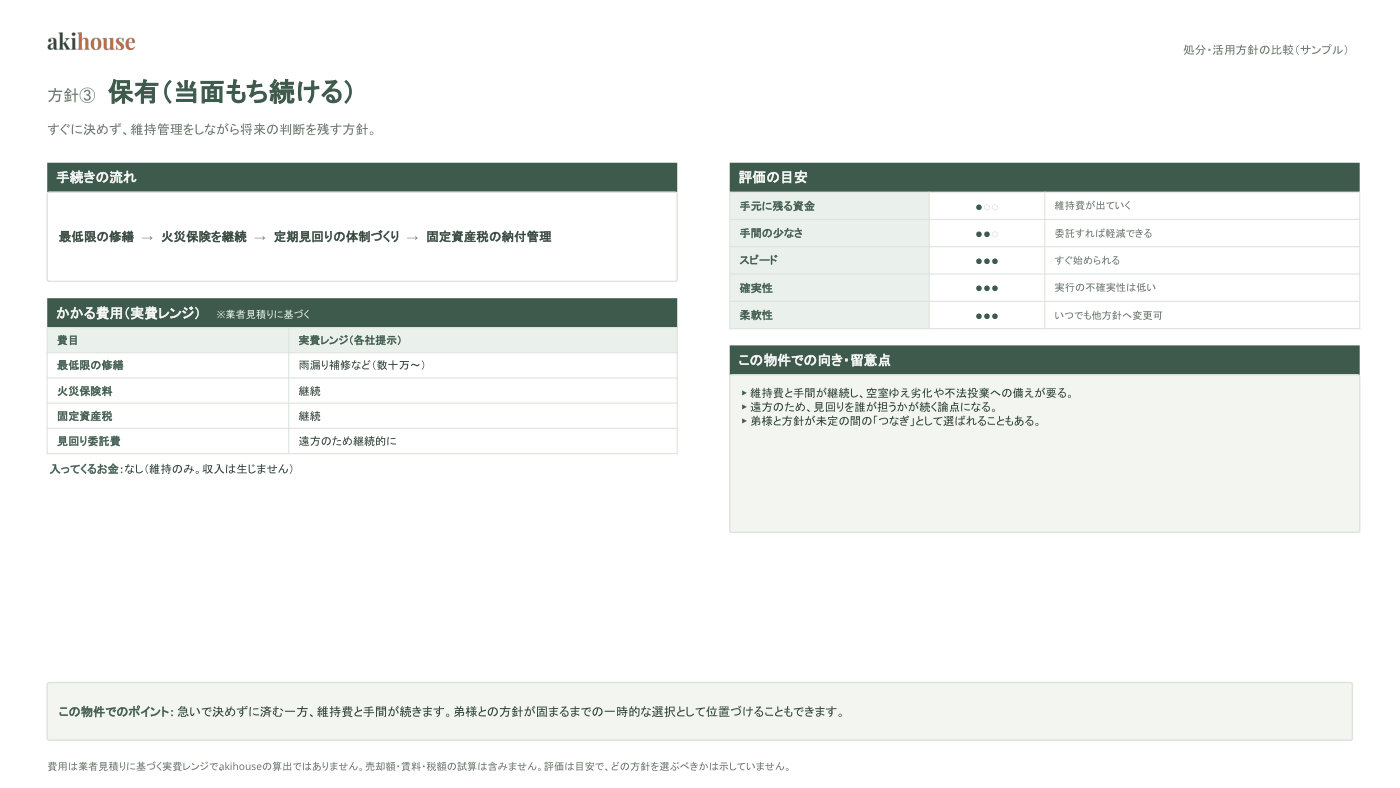Click the 評価の目安 section header

[x=1044, y=177]
